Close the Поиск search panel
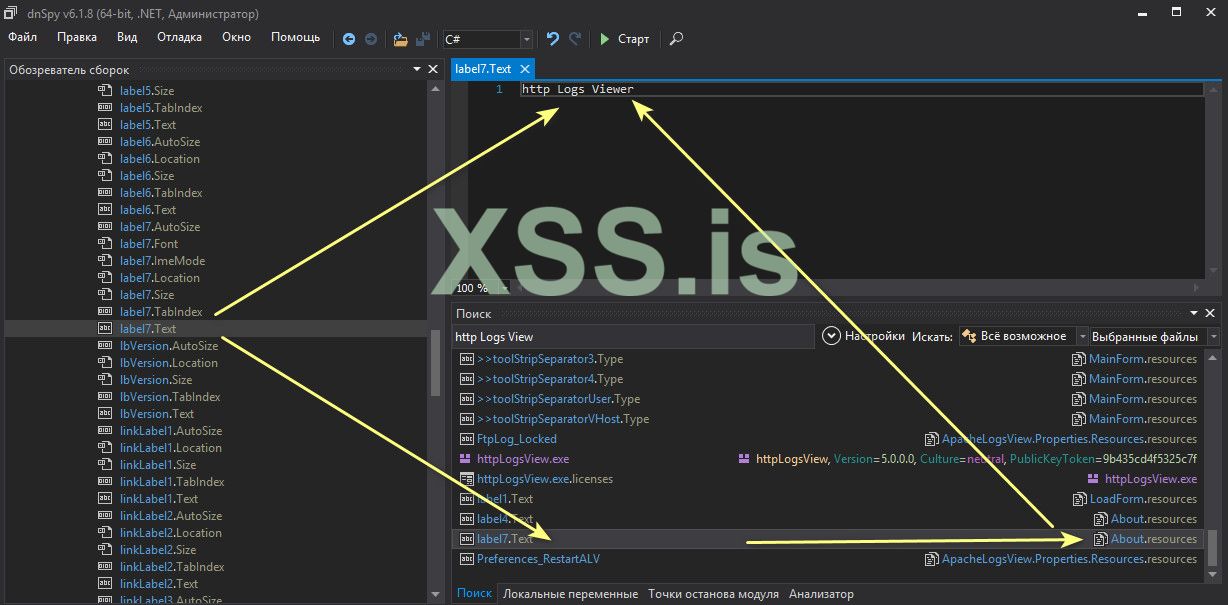Screen dimensions: 1228x605 coord(1209,313)
